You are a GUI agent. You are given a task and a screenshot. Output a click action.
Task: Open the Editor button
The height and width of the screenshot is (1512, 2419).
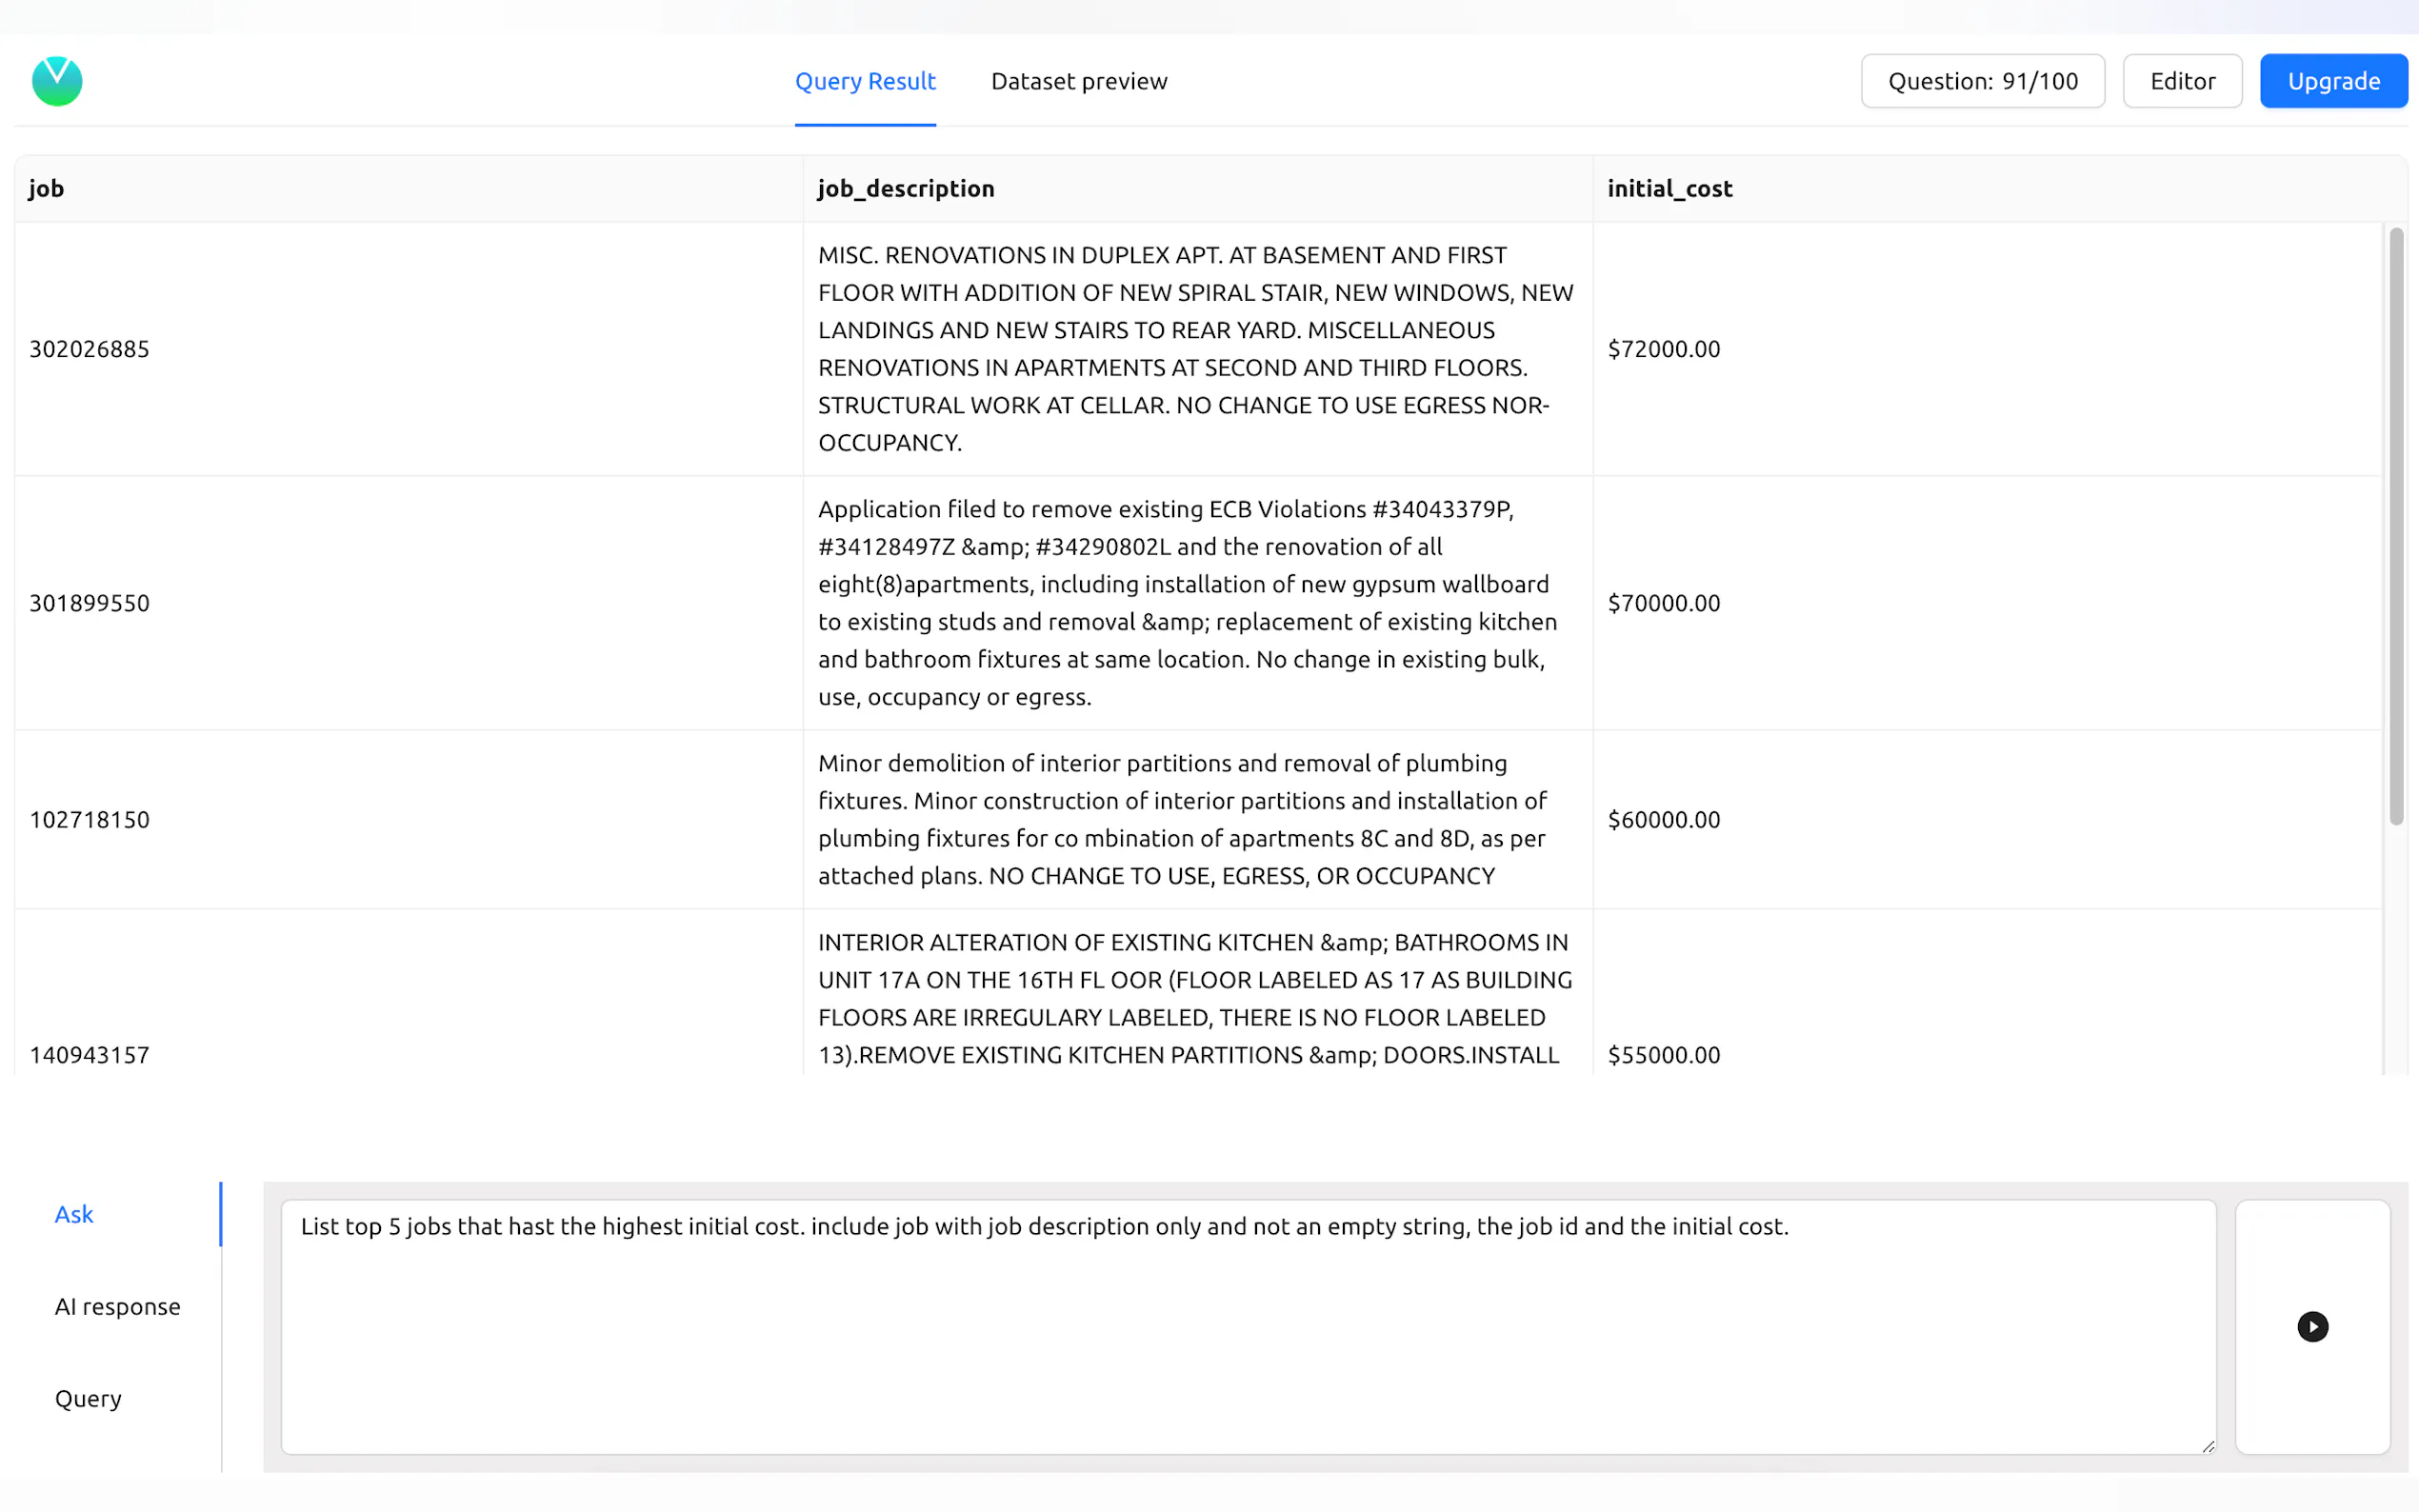2182,81
